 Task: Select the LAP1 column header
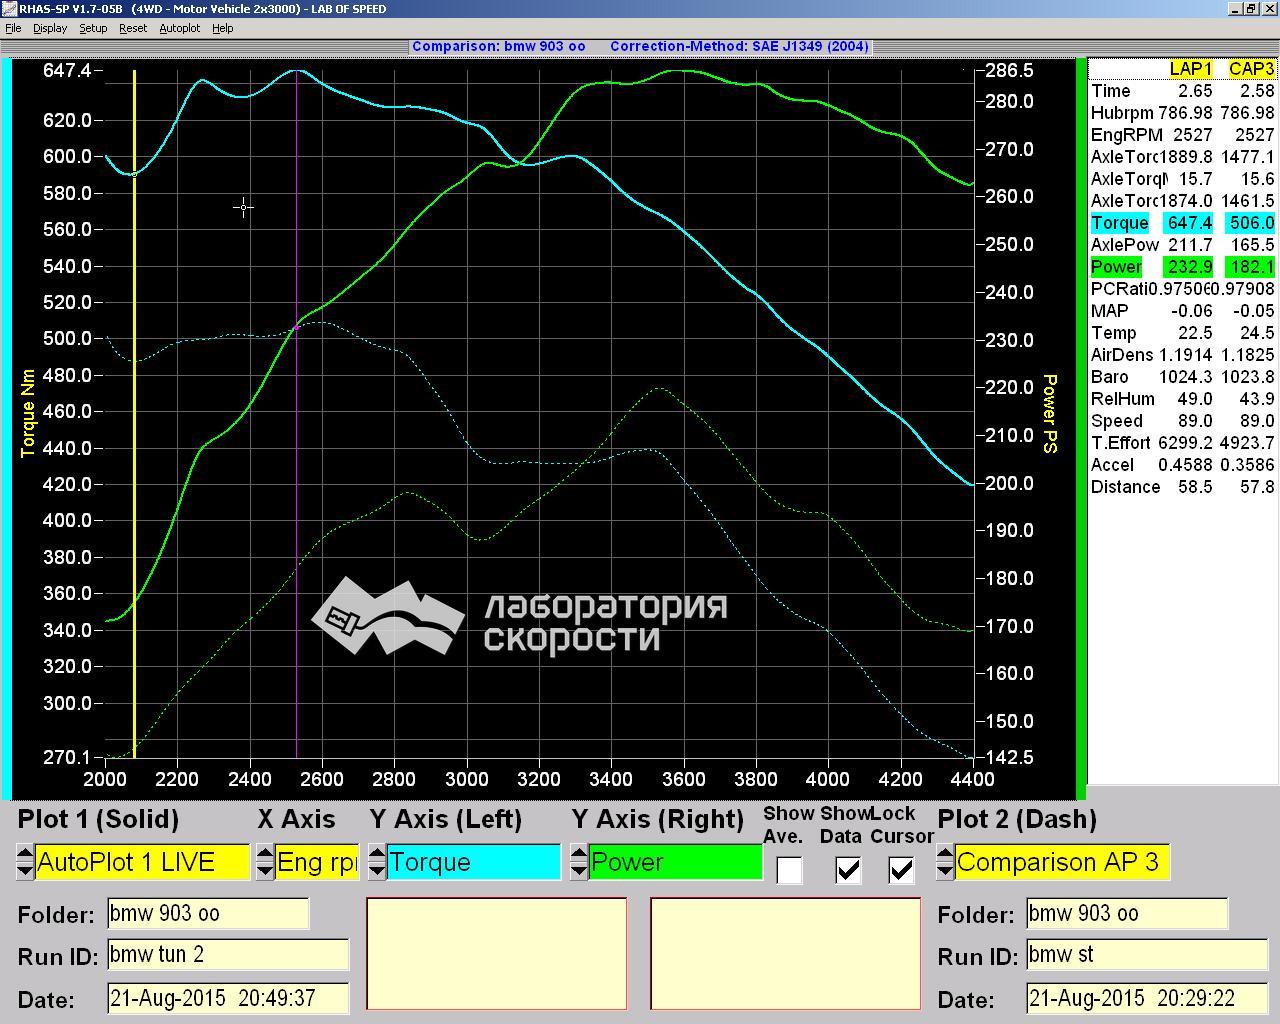point(1190,69)
